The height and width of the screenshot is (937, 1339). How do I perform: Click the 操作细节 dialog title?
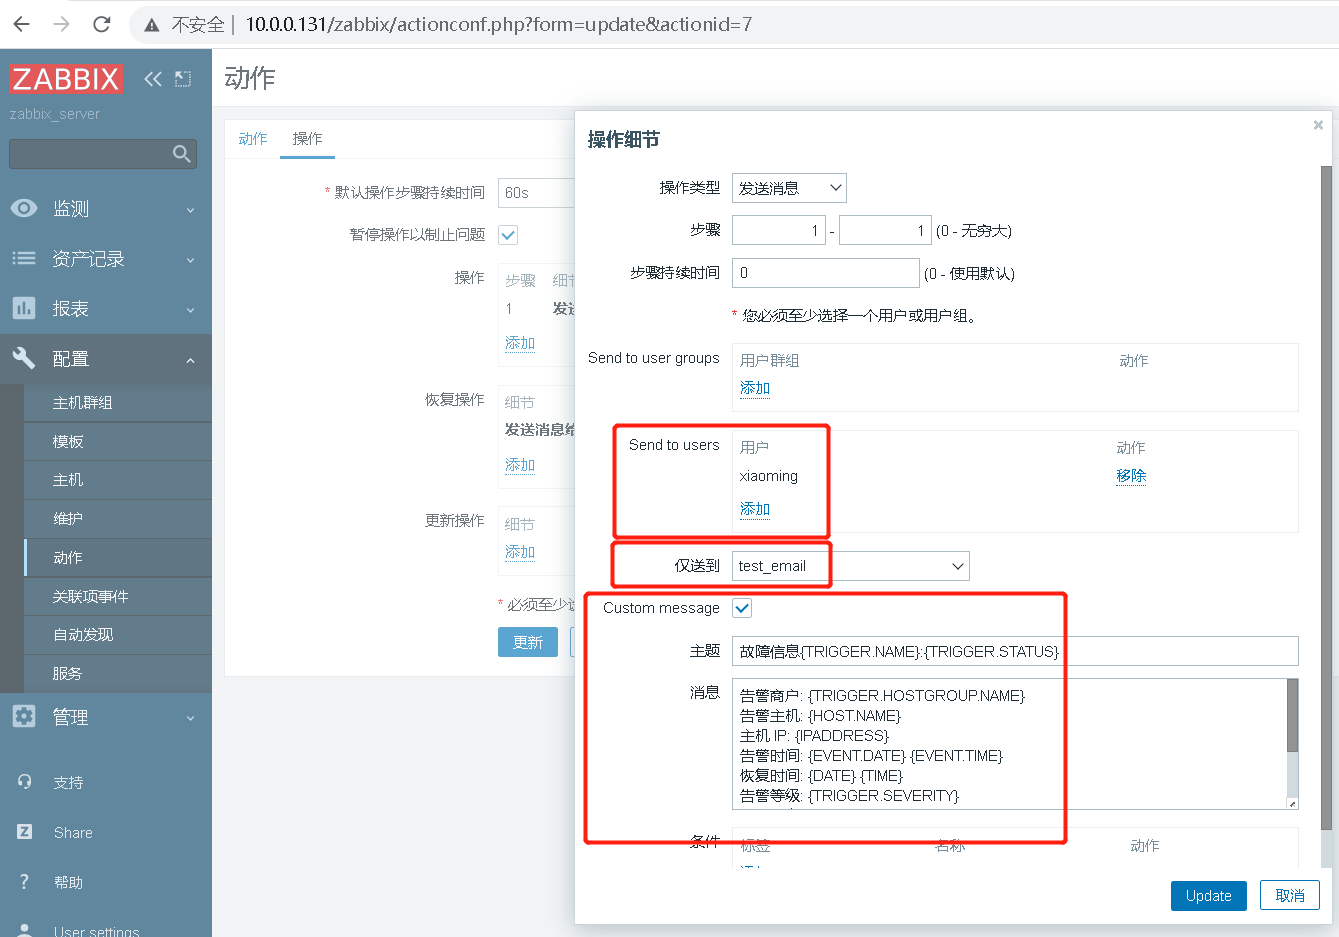click(x=624, y=140)
